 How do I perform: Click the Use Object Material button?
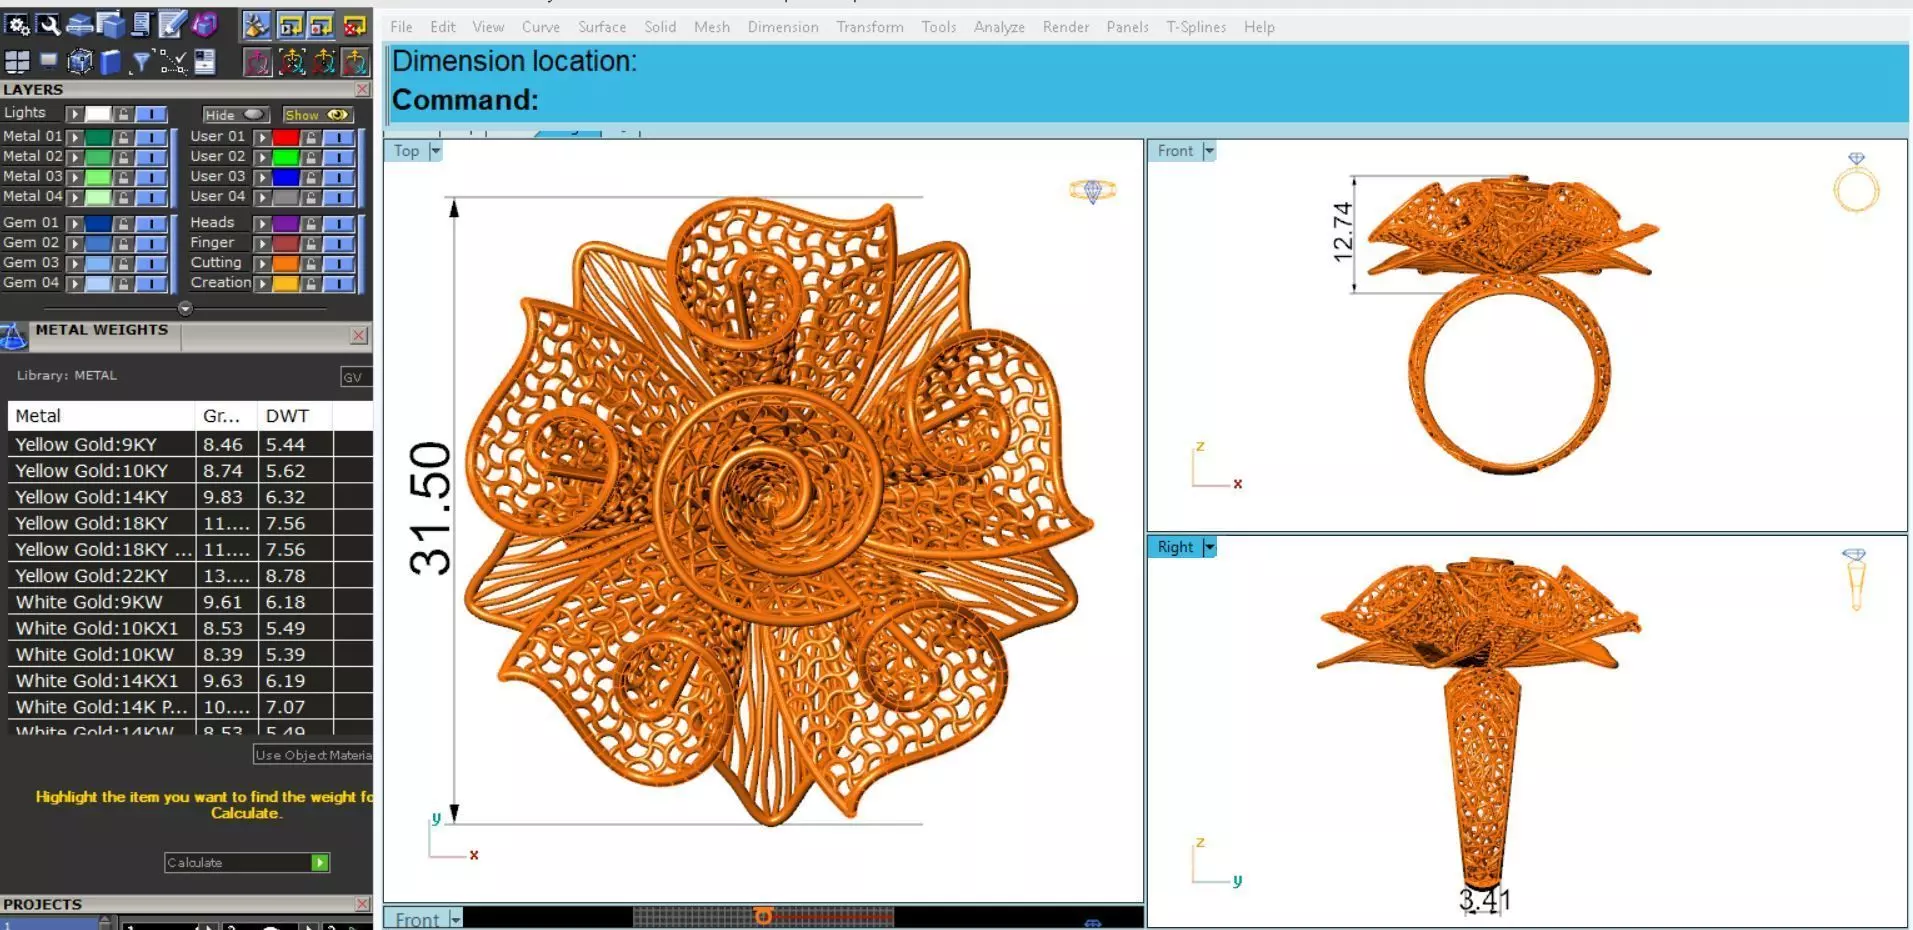pyautogui.click(x=312, y=755)
